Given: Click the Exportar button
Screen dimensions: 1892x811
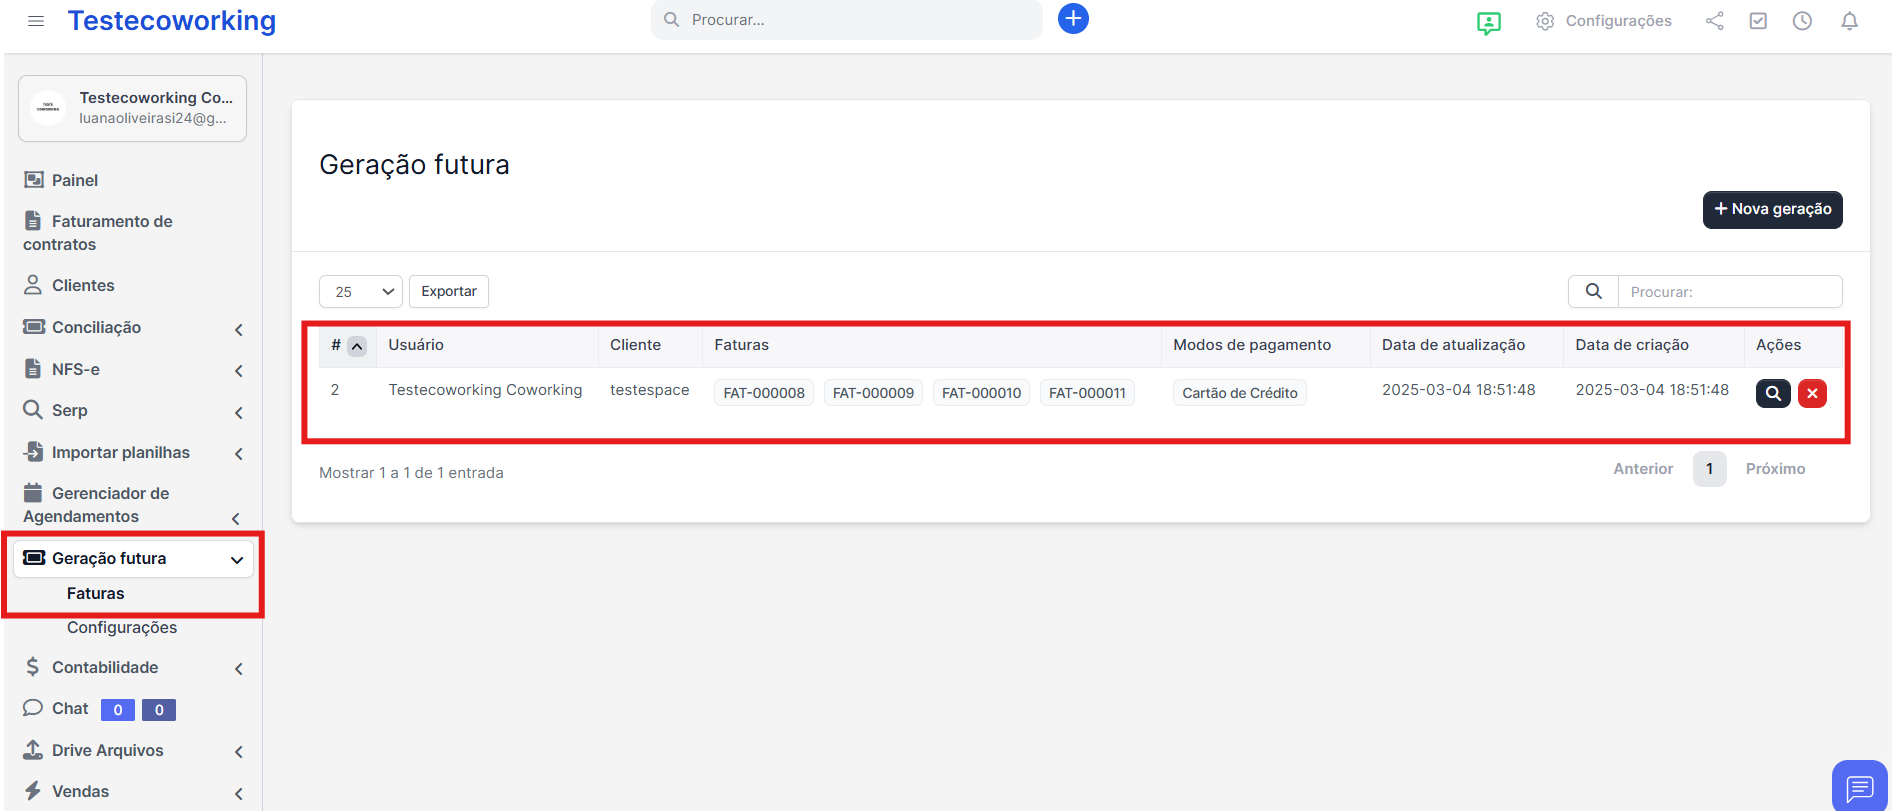Looking at the screenshot, I should (x=449, y=292).
